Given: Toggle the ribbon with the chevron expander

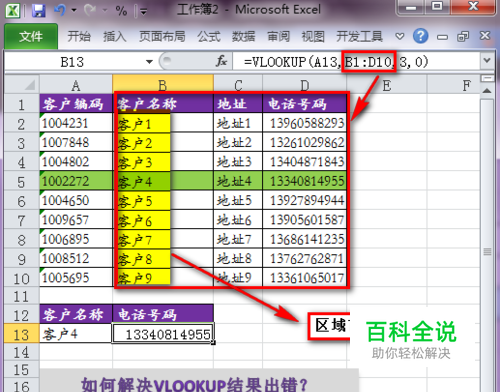Looking at the screenshot, I should [400, 36].
